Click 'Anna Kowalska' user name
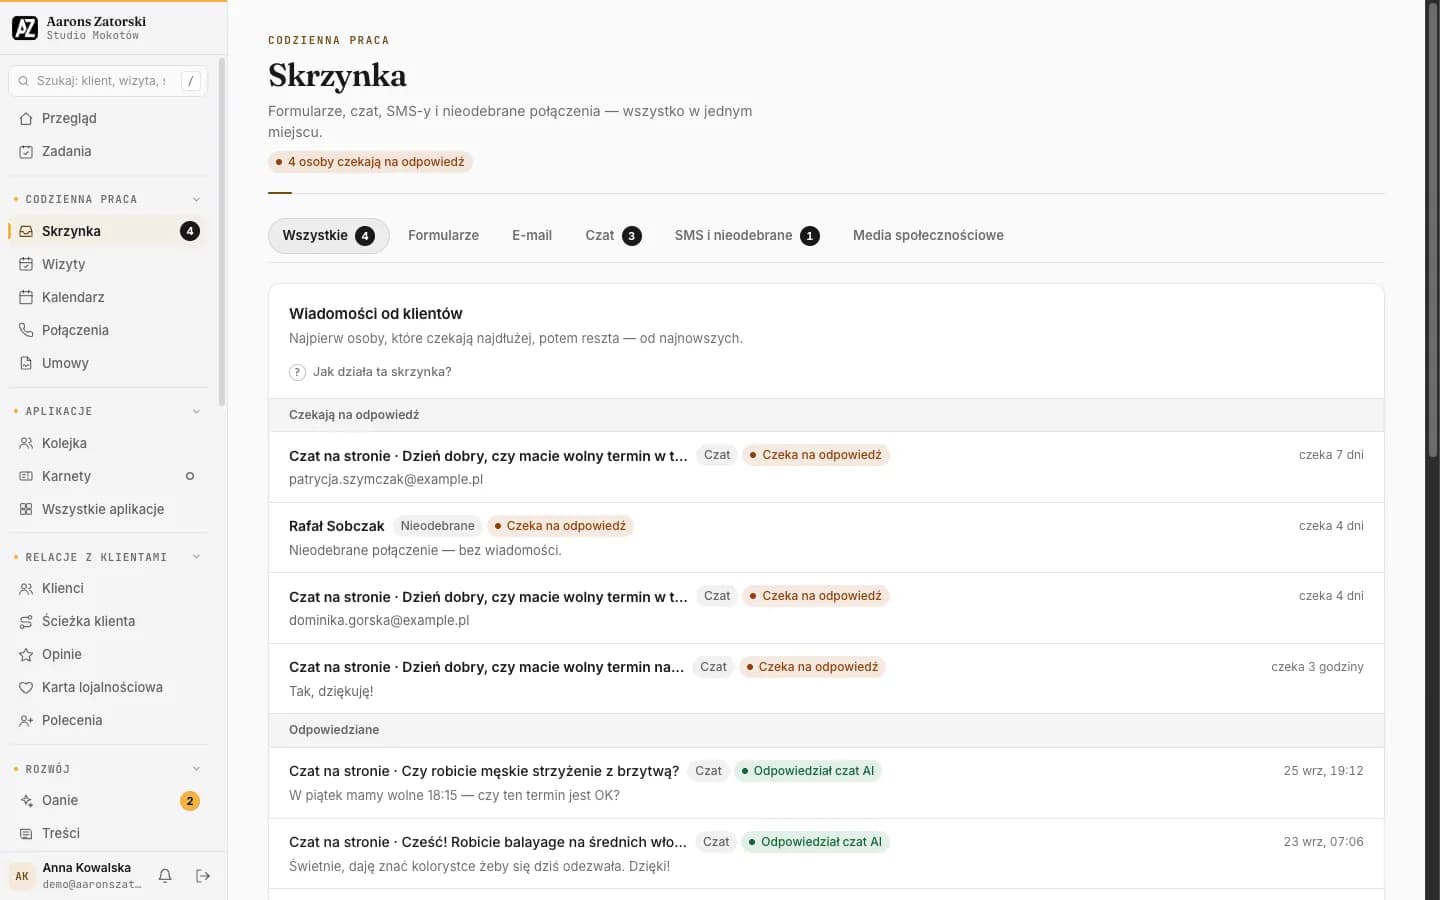 point(87,868)
